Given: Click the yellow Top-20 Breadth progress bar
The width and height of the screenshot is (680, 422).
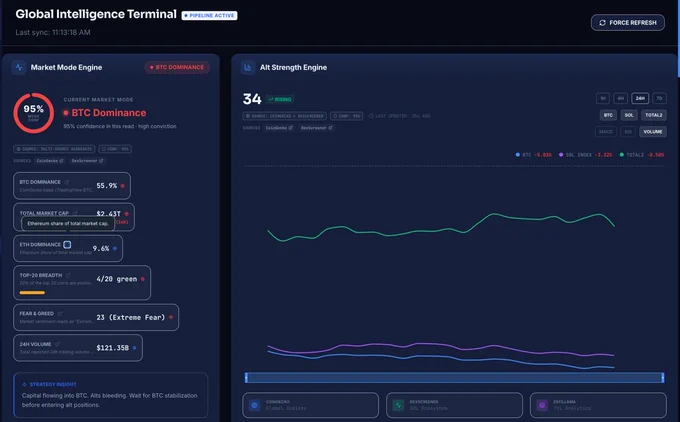Looking at the screenshot, I should [32, 293].
